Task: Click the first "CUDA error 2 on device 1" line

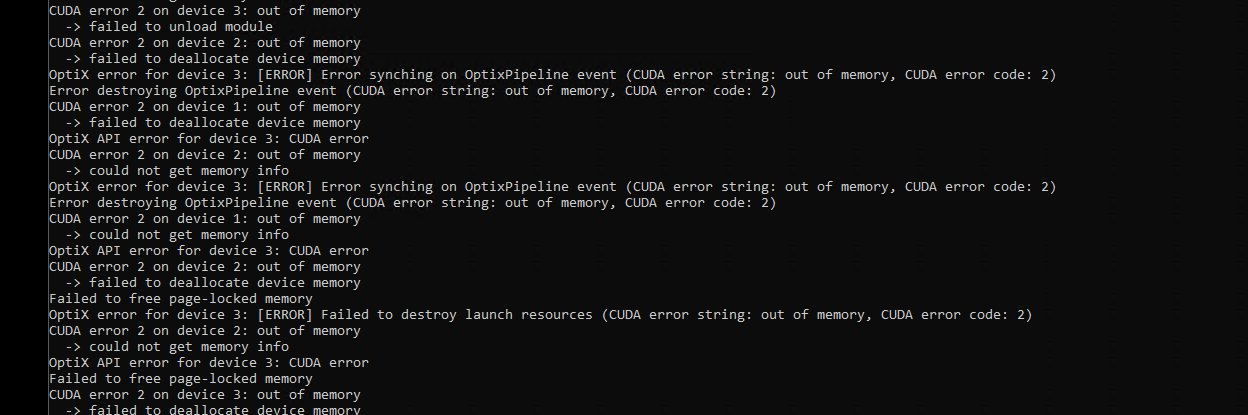Action: 204,107
